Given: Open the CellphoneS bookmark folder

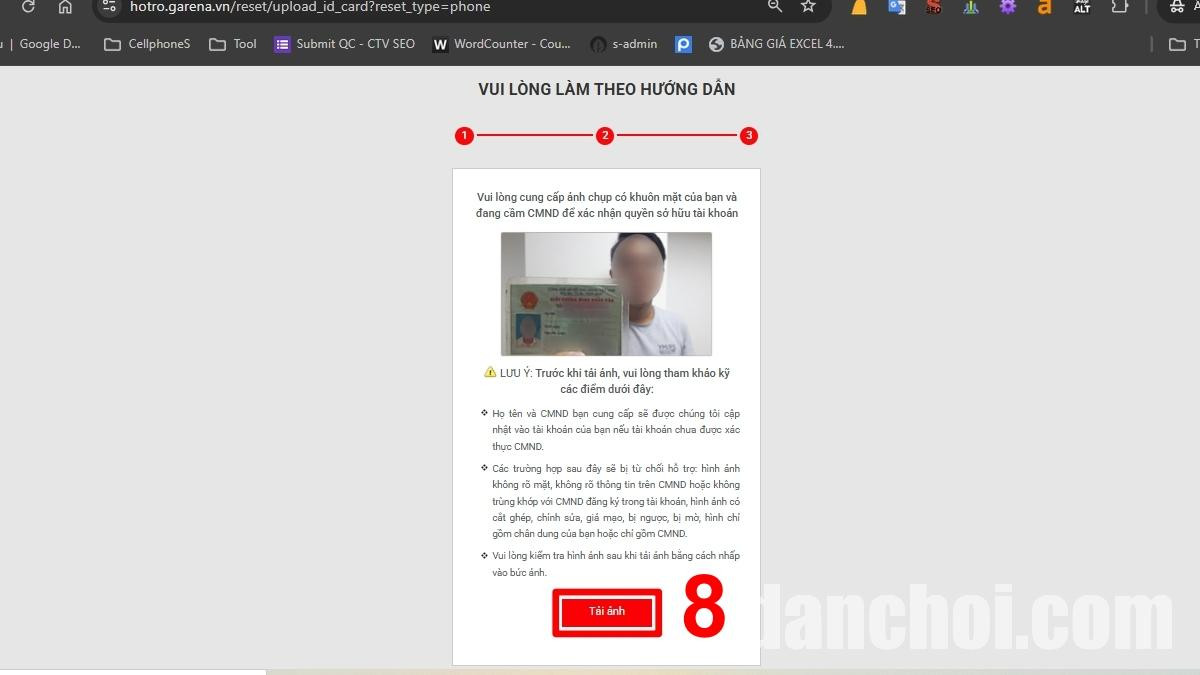Looking at the screenshot, I should [147, 44].
